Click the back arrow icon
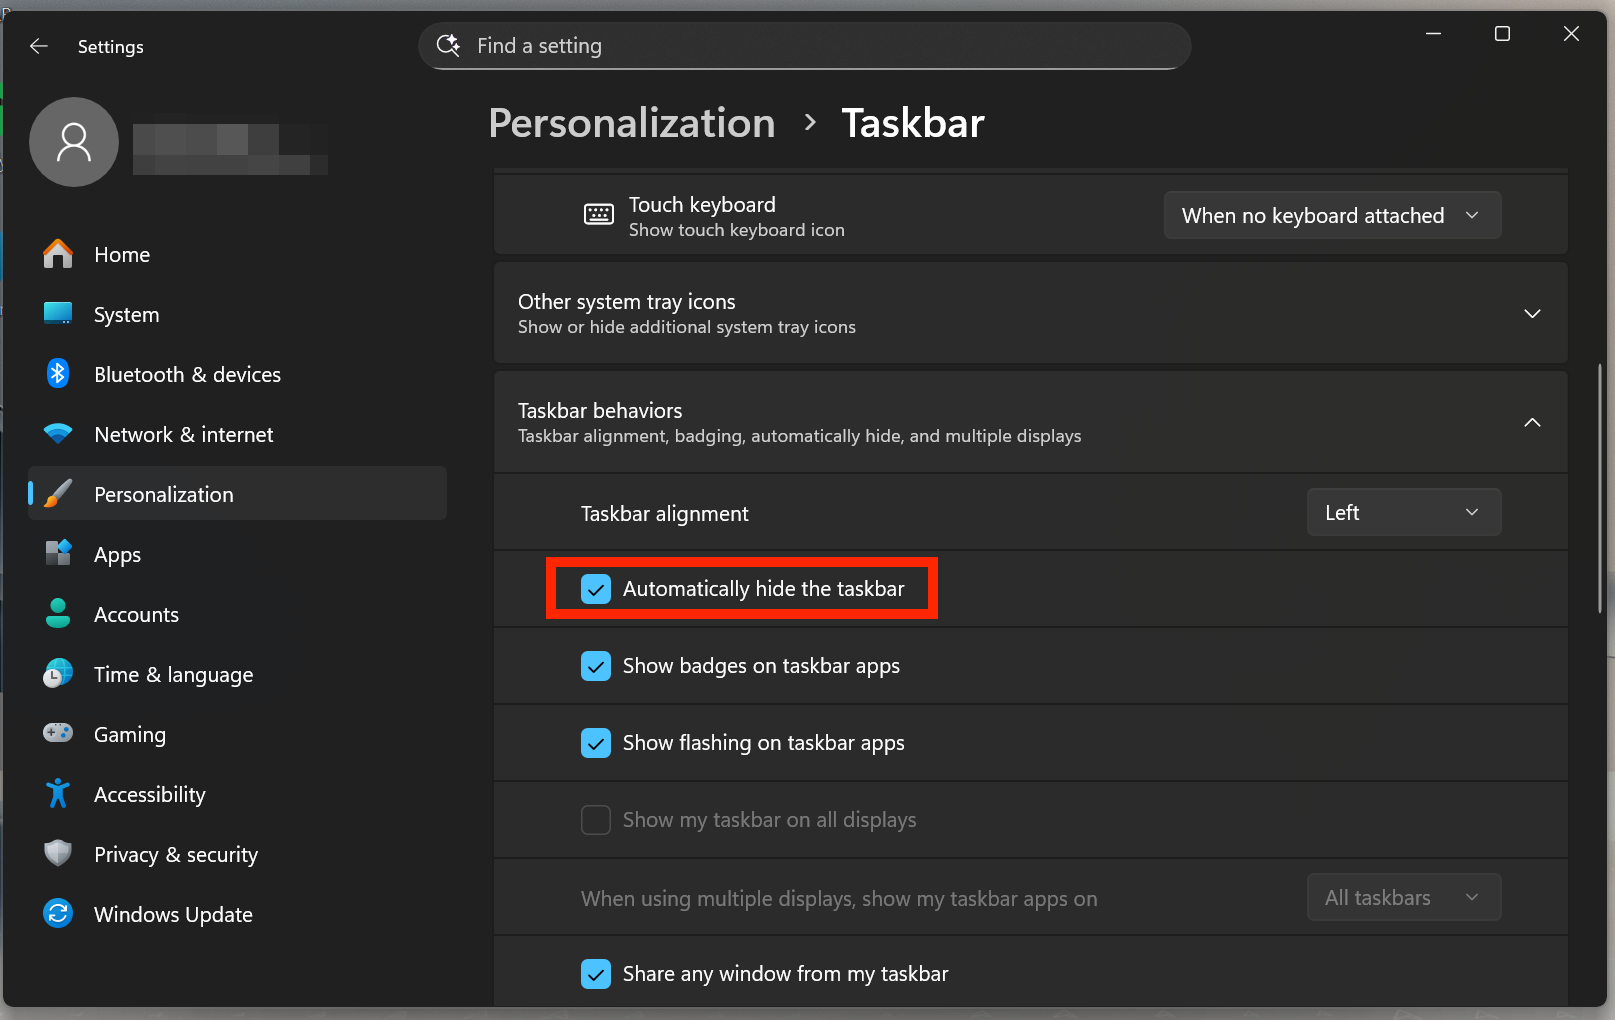Viewport: 1615px width, 1020px height. coord(39,46)
